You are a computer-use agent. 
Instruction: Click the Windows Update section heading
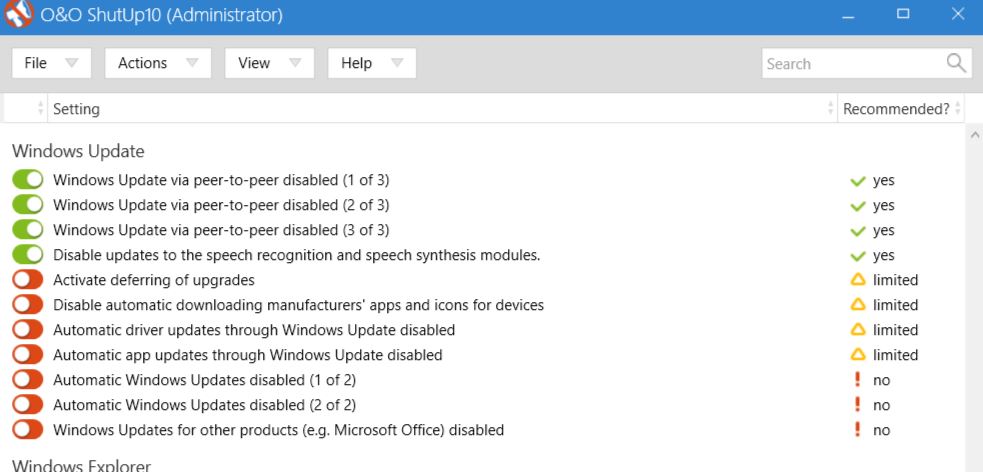point(78,151)
